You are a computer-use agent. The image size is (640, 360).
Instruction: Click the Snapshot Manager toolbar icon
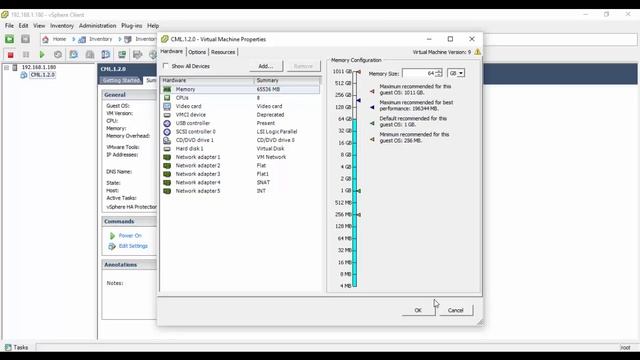click(106, 54)
